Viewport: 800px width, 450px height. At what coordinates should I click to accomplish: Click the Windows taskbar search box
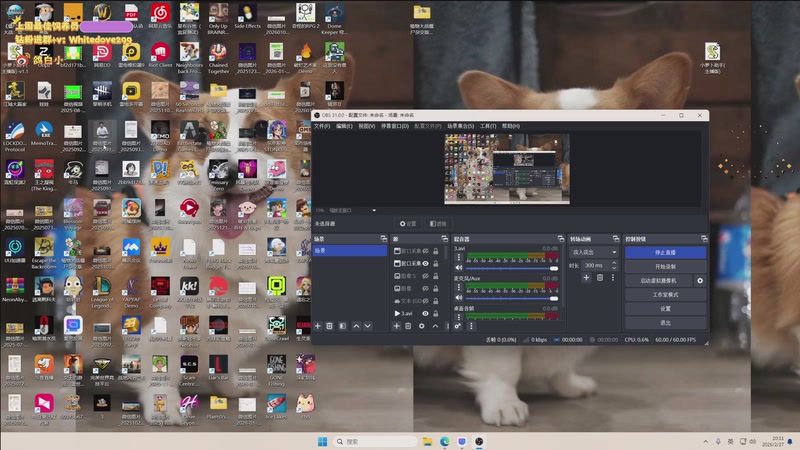click(x=375, y=441)
